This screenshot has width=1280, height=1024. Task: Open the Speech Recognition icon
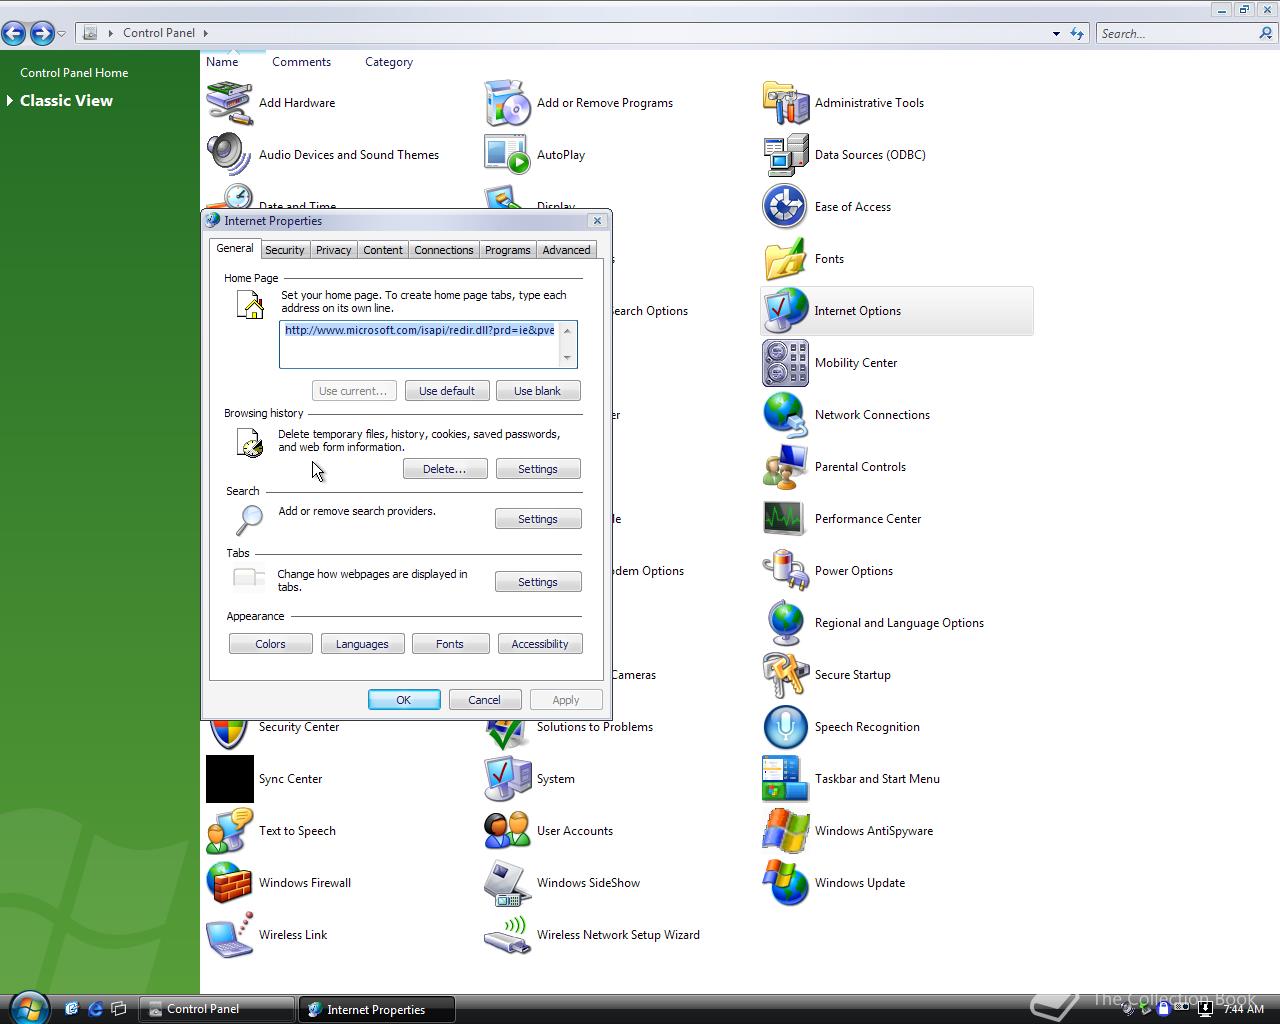[x=785, y=727]
